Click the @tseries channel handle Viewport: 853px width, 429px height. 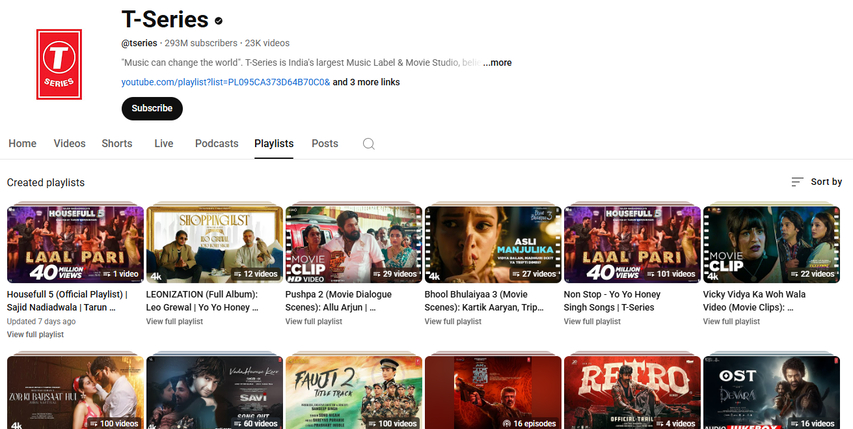point(139,43)
